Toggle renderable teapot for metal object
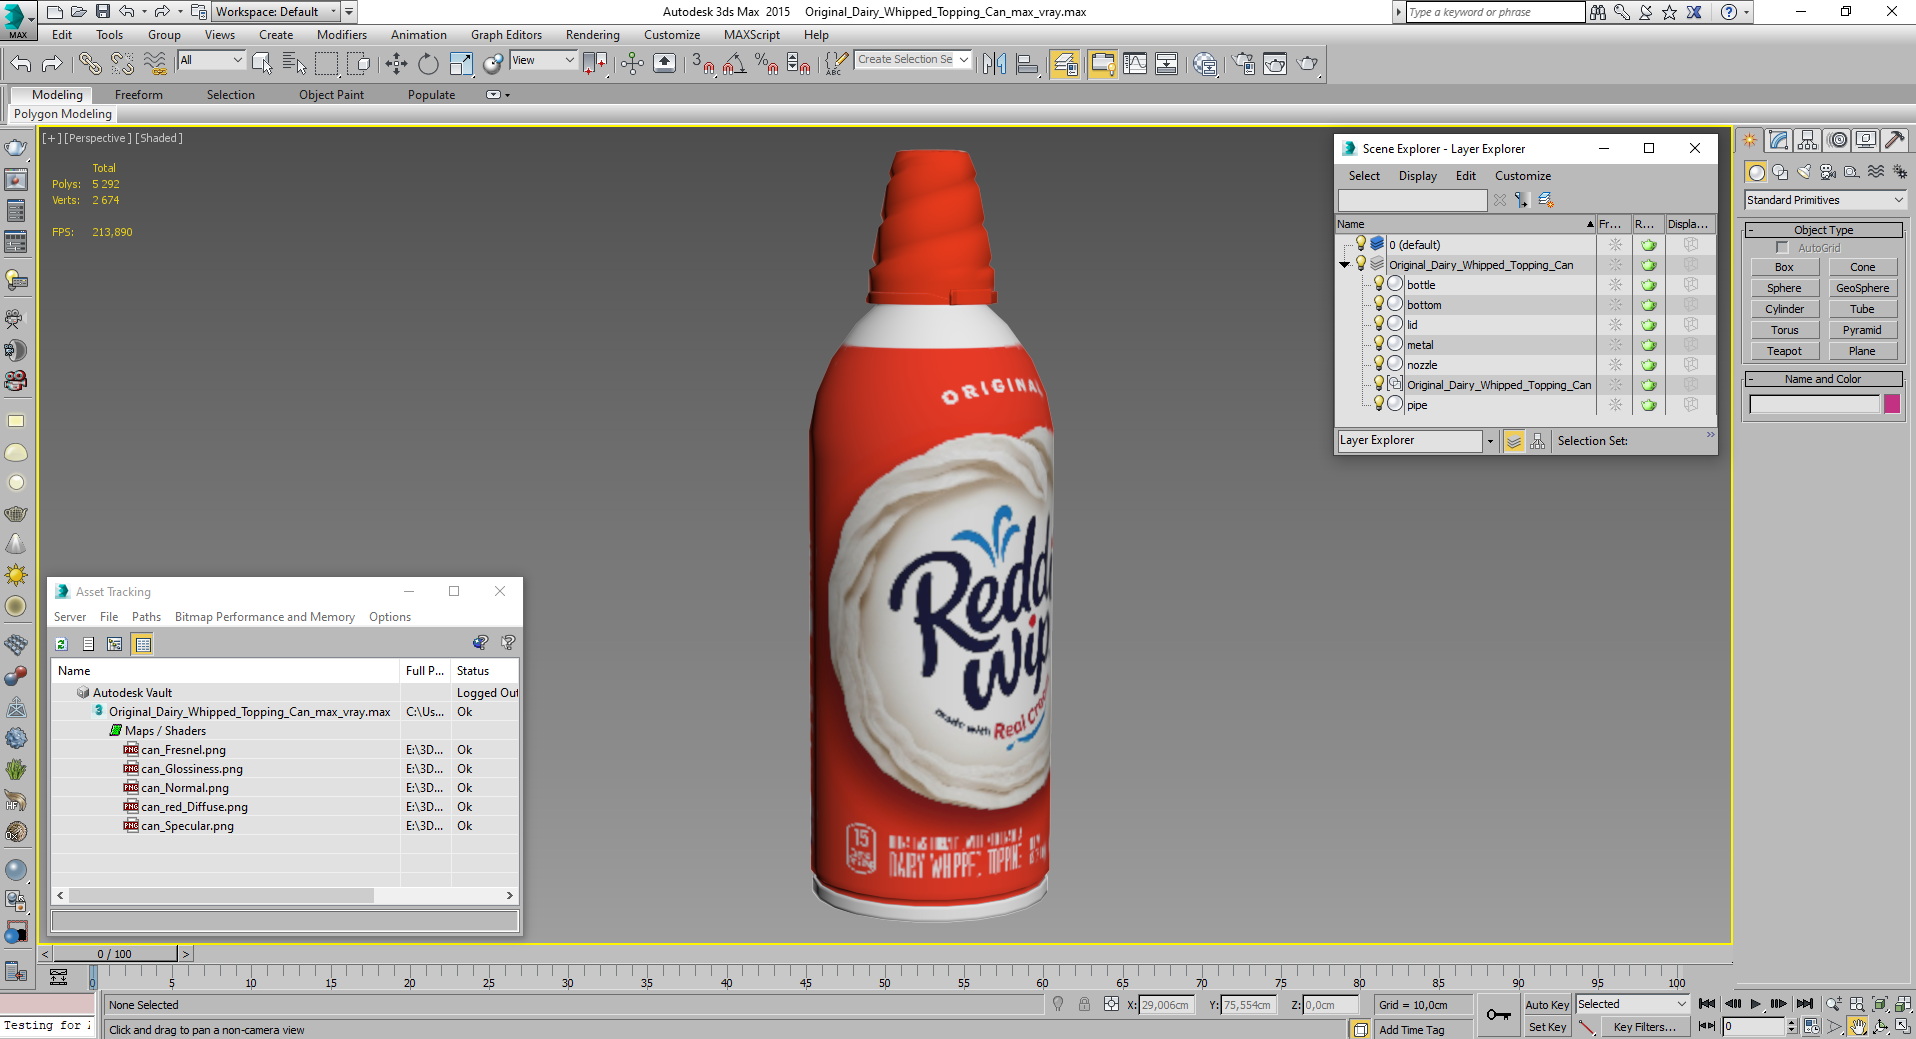Screen dimensions: 1916x1039 tap(1648, 345)
